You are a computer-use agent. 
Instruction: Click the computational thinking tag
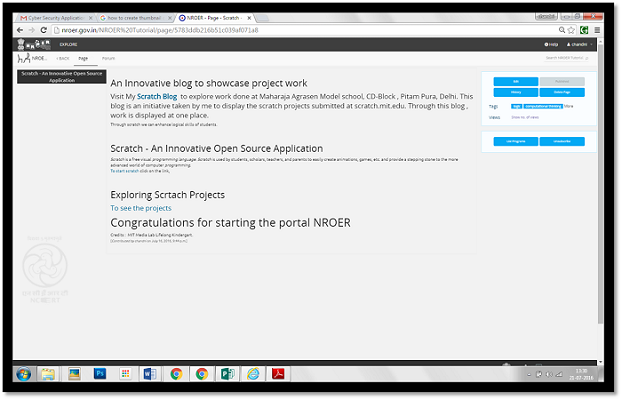pos(543,106)
